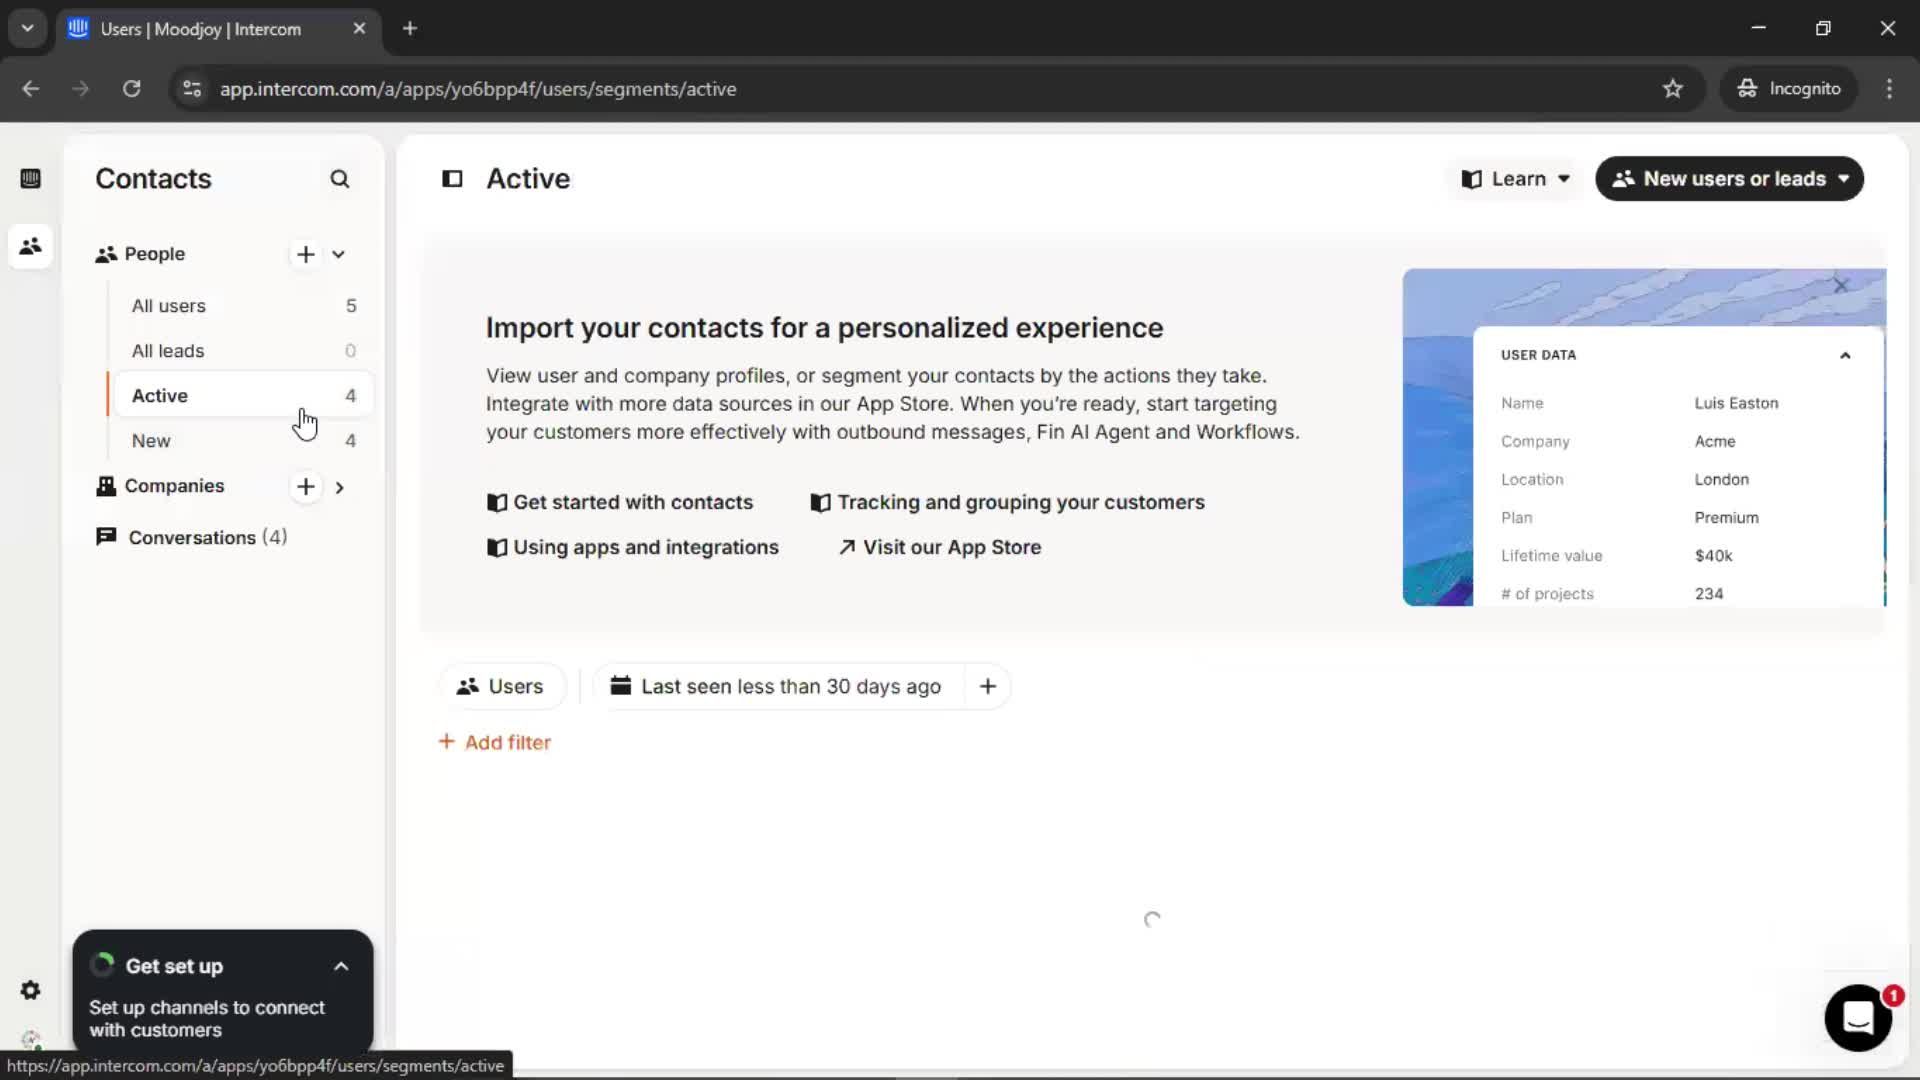Open All leads list

coord(243,351)
